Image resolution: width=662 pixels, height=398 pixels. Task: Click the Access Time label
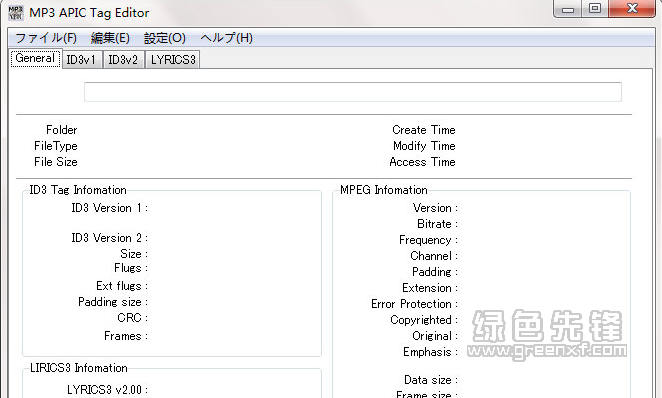coord(423,162)
